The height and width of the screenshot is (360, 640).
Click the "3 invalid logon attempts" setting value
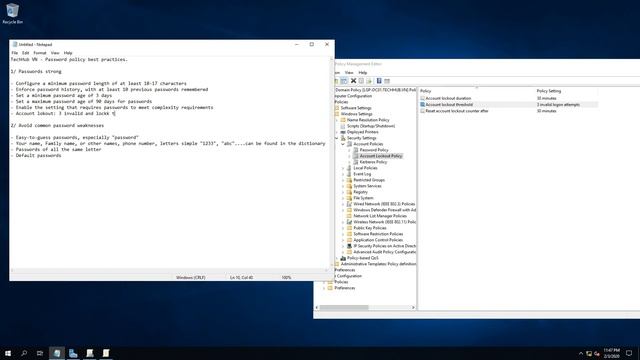pos(558,105)
